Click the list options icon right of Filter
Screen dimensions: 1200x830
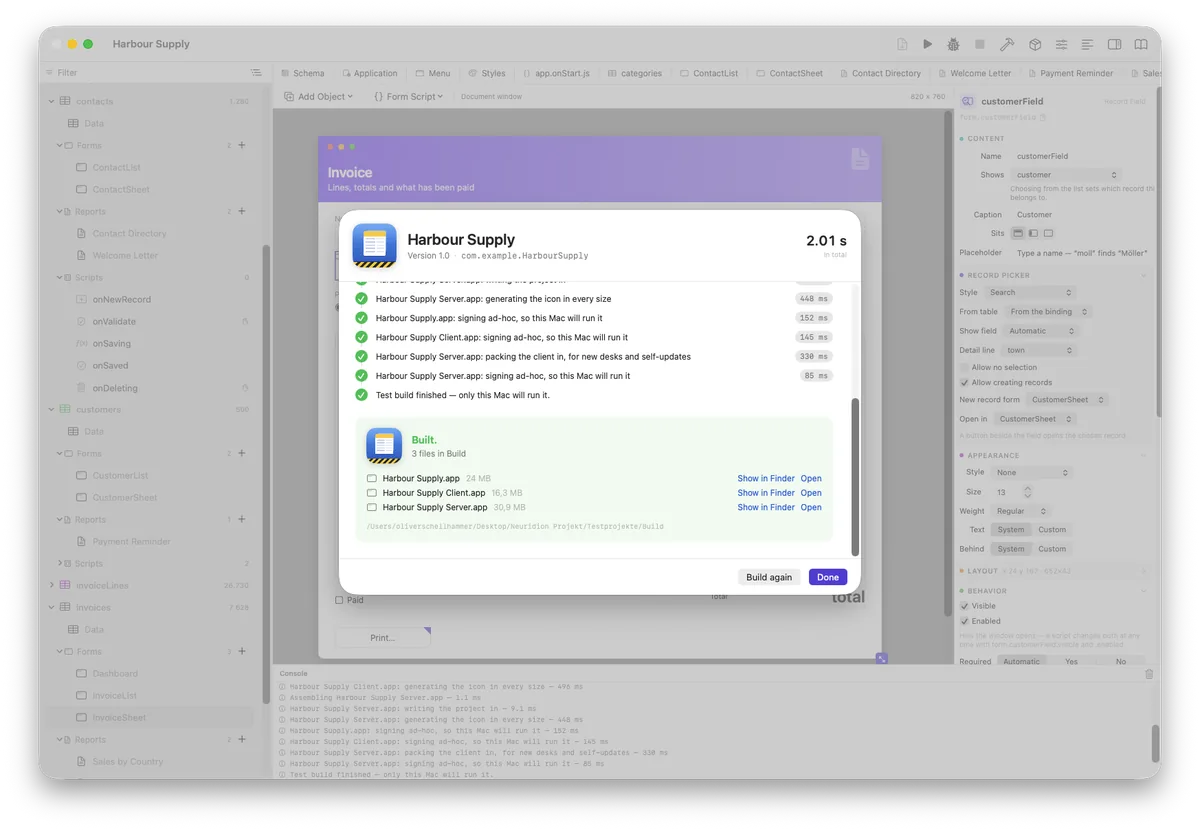click(256, 73)
